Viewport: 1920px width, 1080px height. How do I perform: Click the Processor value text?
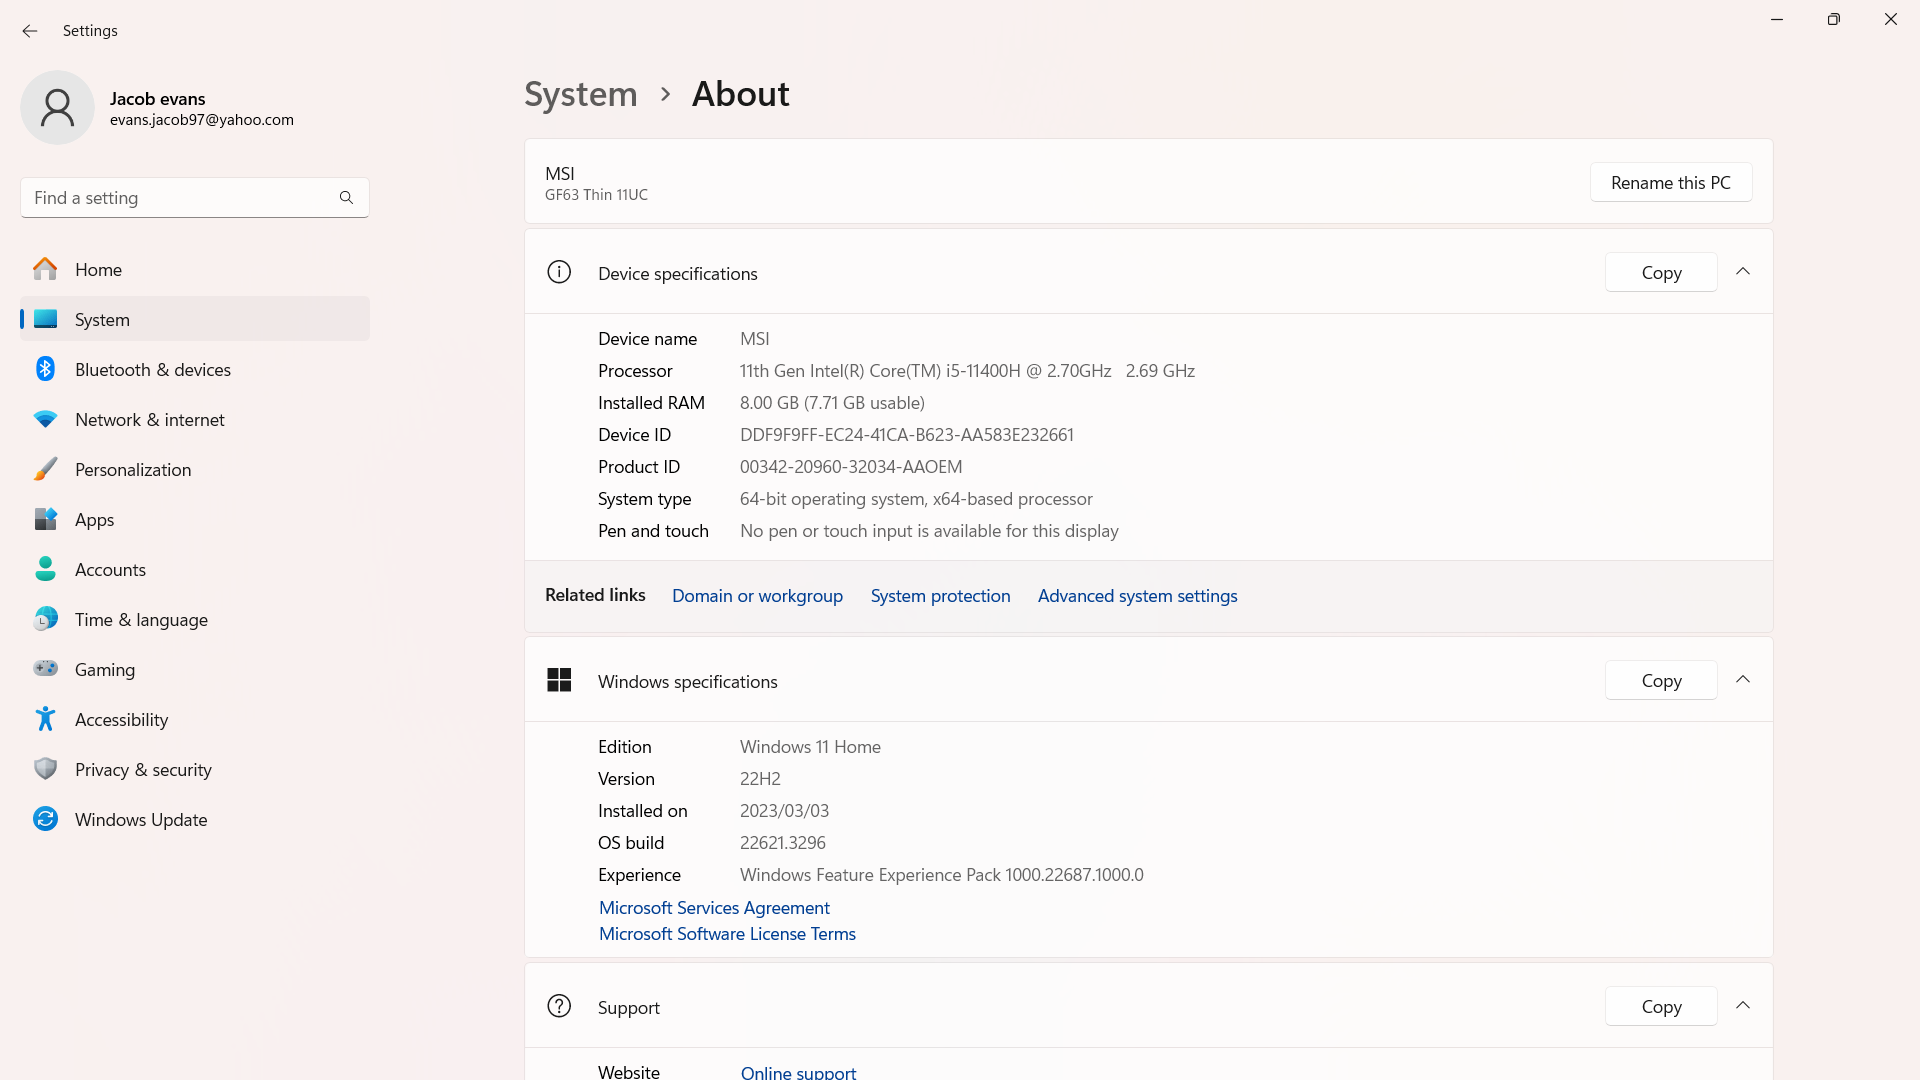[x=967, y=370]
